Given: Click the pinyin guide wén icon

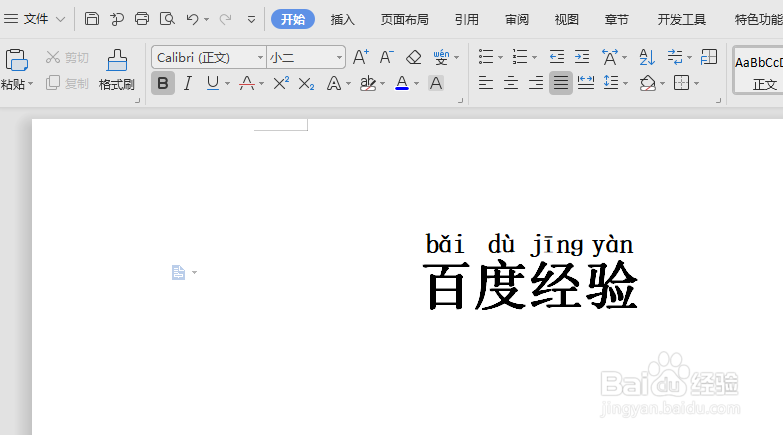Looking at the screenshot, I should pyautogui.click(x=441, y=57).
